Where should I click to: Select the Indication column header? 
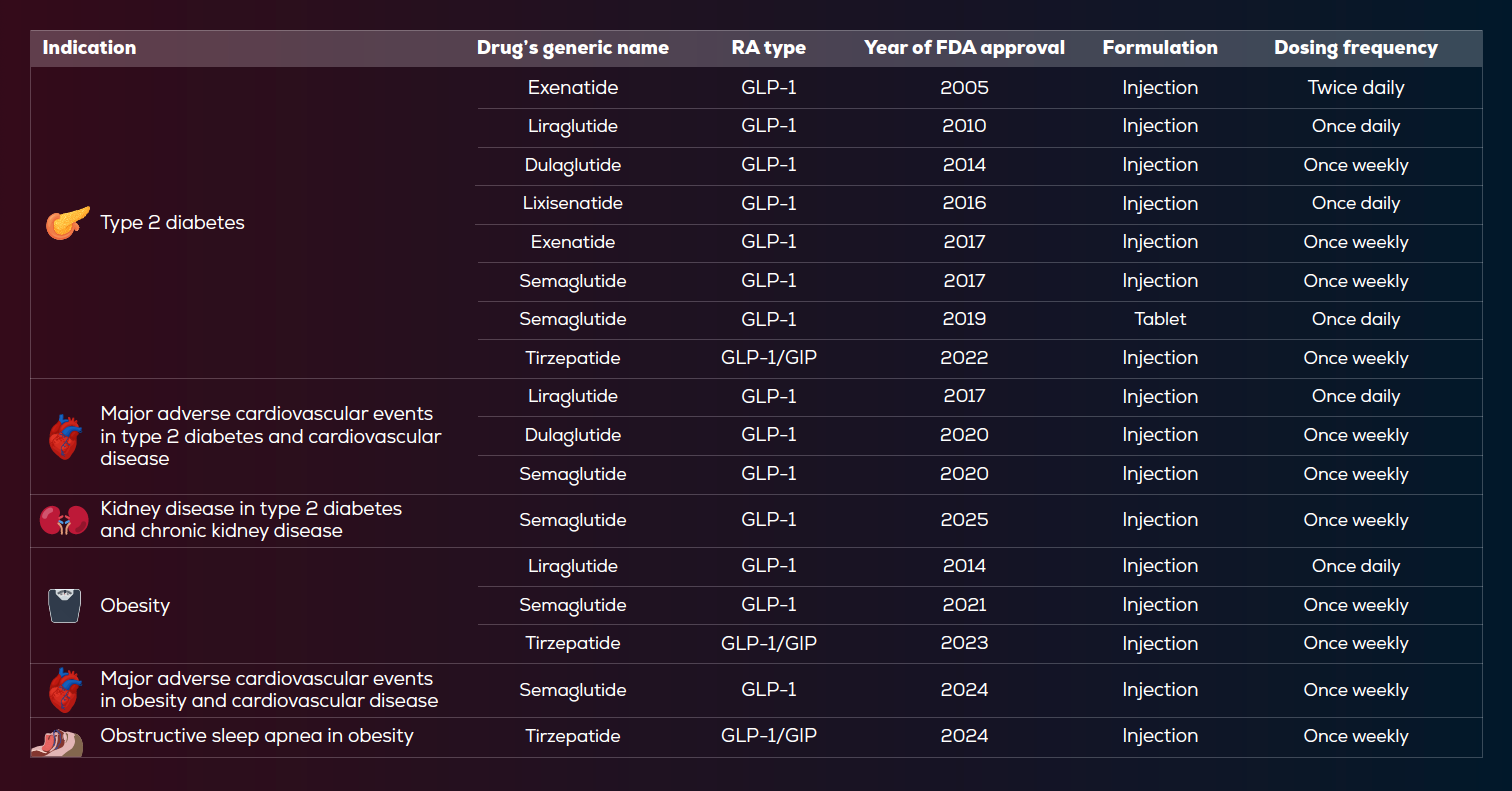89,48
